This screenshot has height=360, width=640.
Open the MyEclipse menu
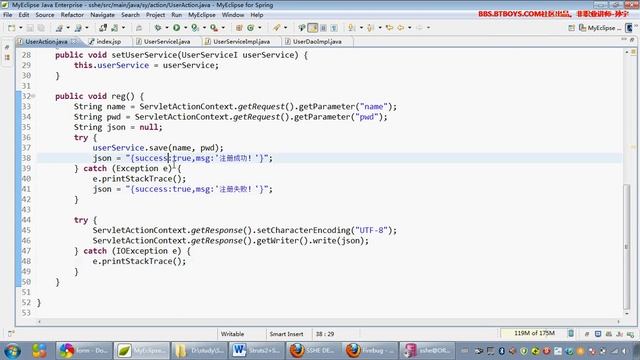click(202, 15)
